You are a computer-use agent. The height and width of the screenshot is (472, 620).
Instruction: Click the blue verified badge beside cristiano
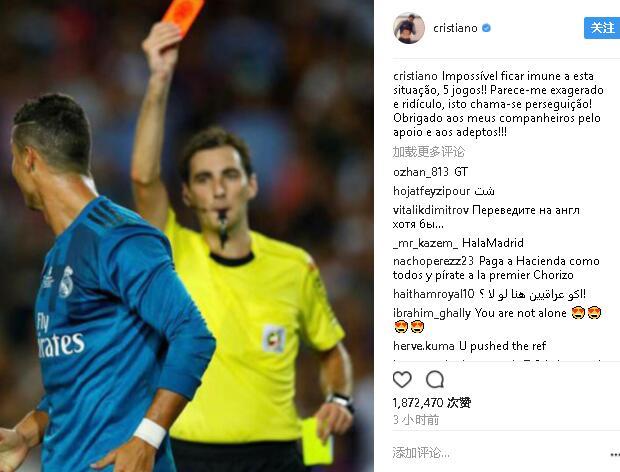coord(486,28)
